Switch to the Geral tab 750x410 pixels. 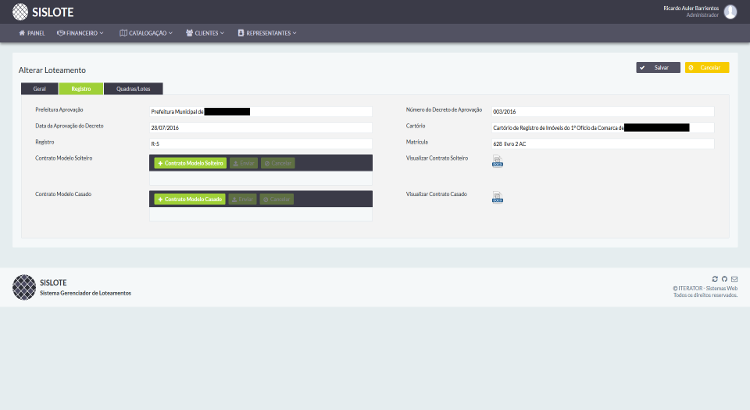40,89
